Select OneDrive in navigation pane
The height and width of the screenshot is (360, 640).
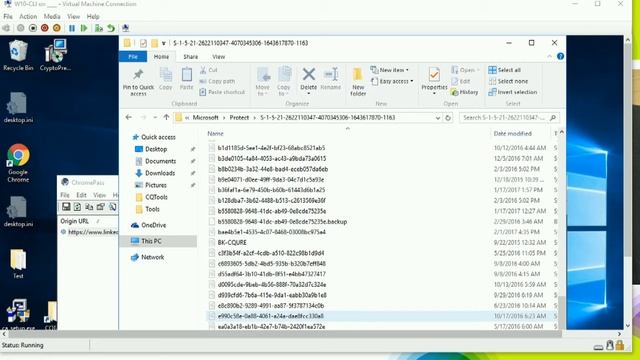(x=153, y=225)
